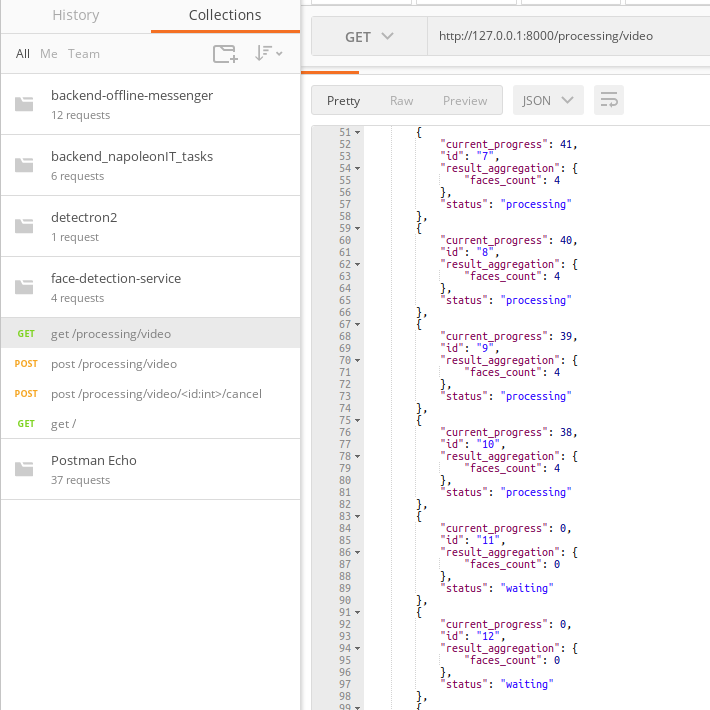Viewport: 710px width, 710px height.
Task: Click the "37 requests" count text
Action: pos(81,480)
